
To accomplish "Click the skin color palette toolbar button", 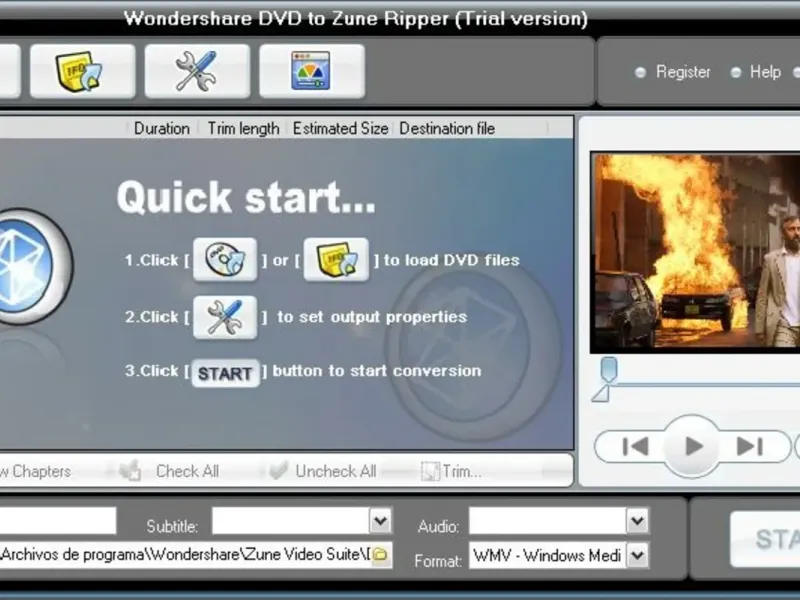I will (312, 71).
